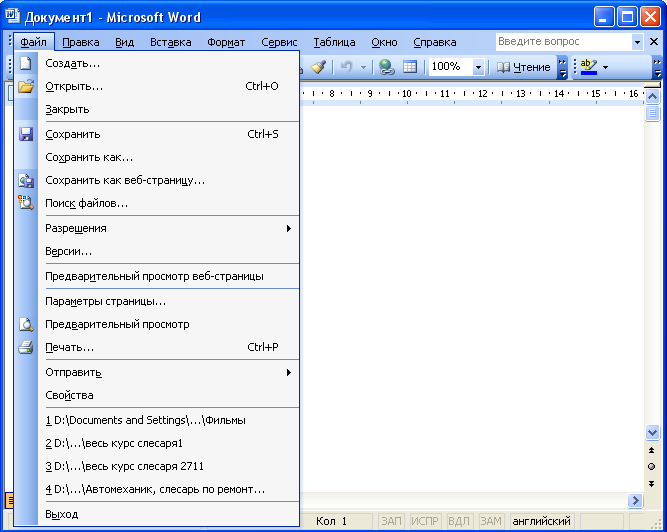Toggle ВДЛ extend selection in status bar
This screenshot has height=532, width=667.
459,521
